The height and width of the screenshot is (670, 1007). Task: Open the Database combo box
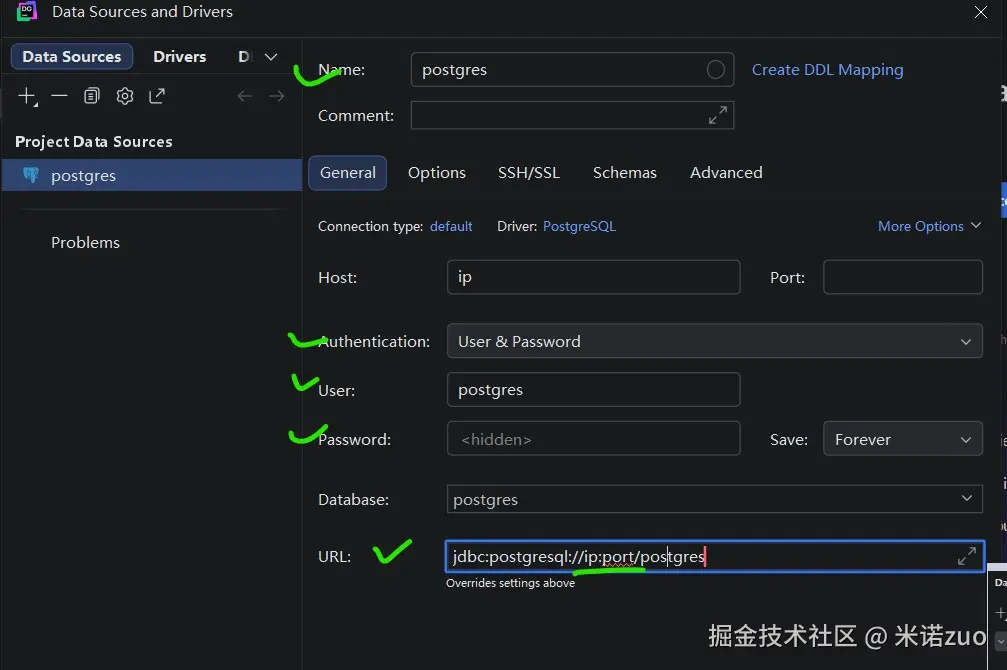[714, 499]
